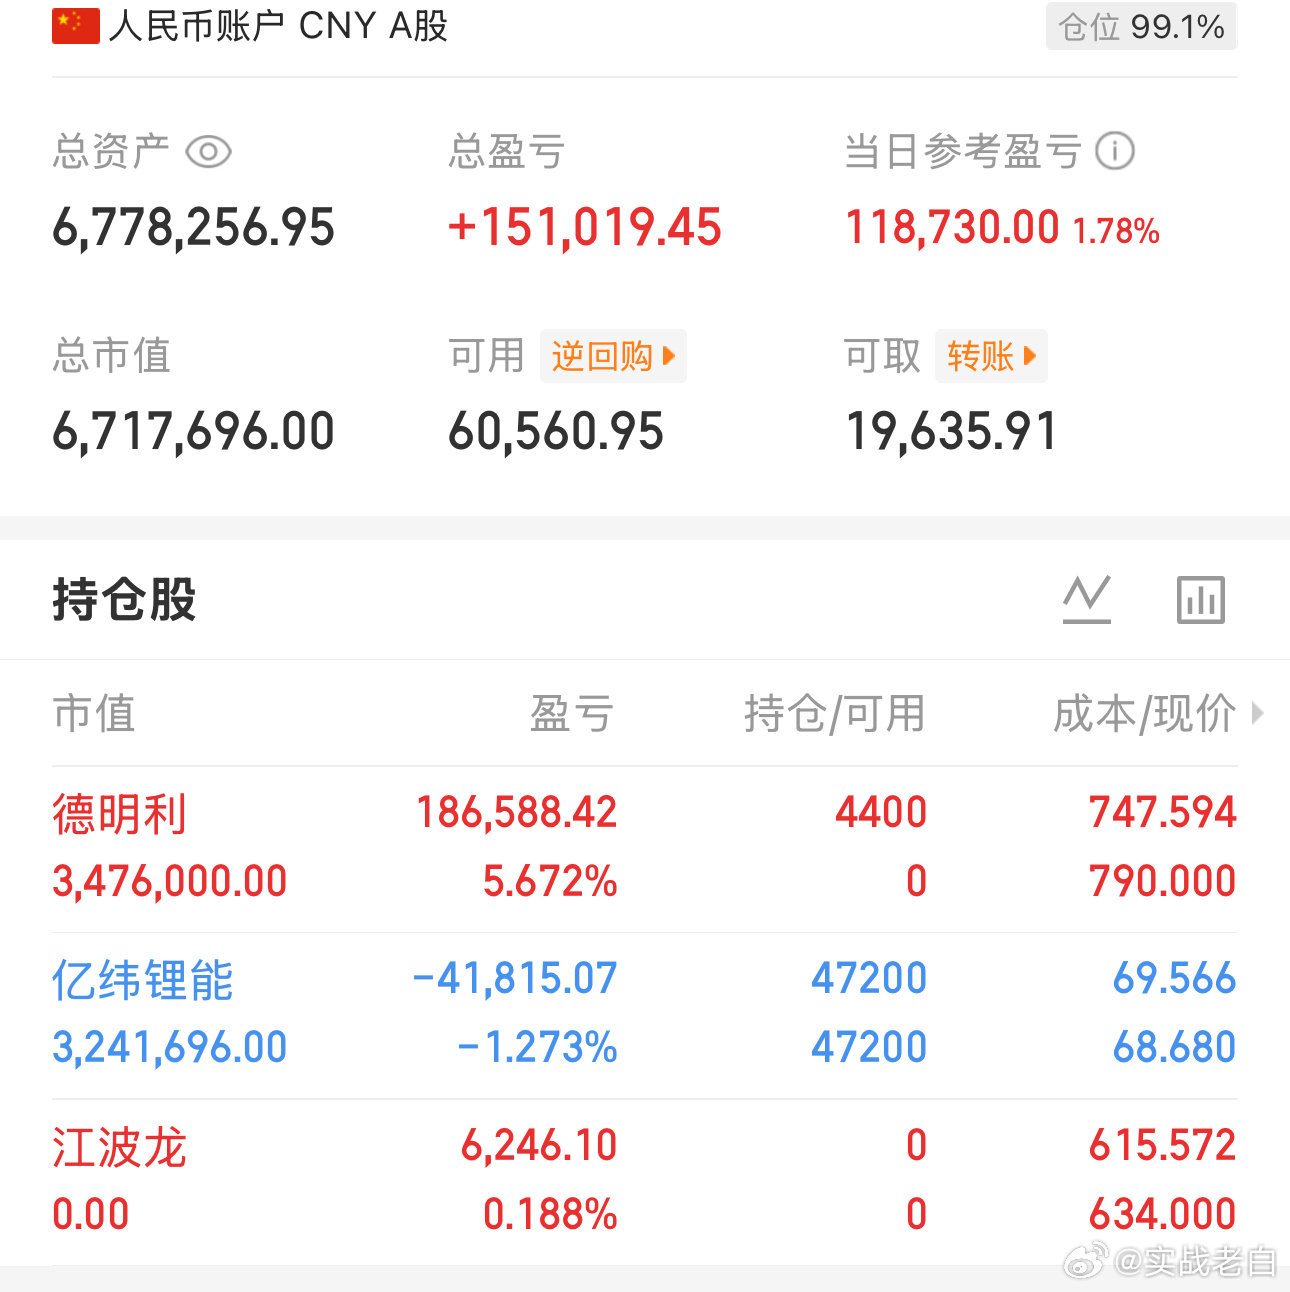This screenshot has height=1292, width=1290.
Task: Click 德明利 profit percentage 5.672%
Action: tap(550, 882)
